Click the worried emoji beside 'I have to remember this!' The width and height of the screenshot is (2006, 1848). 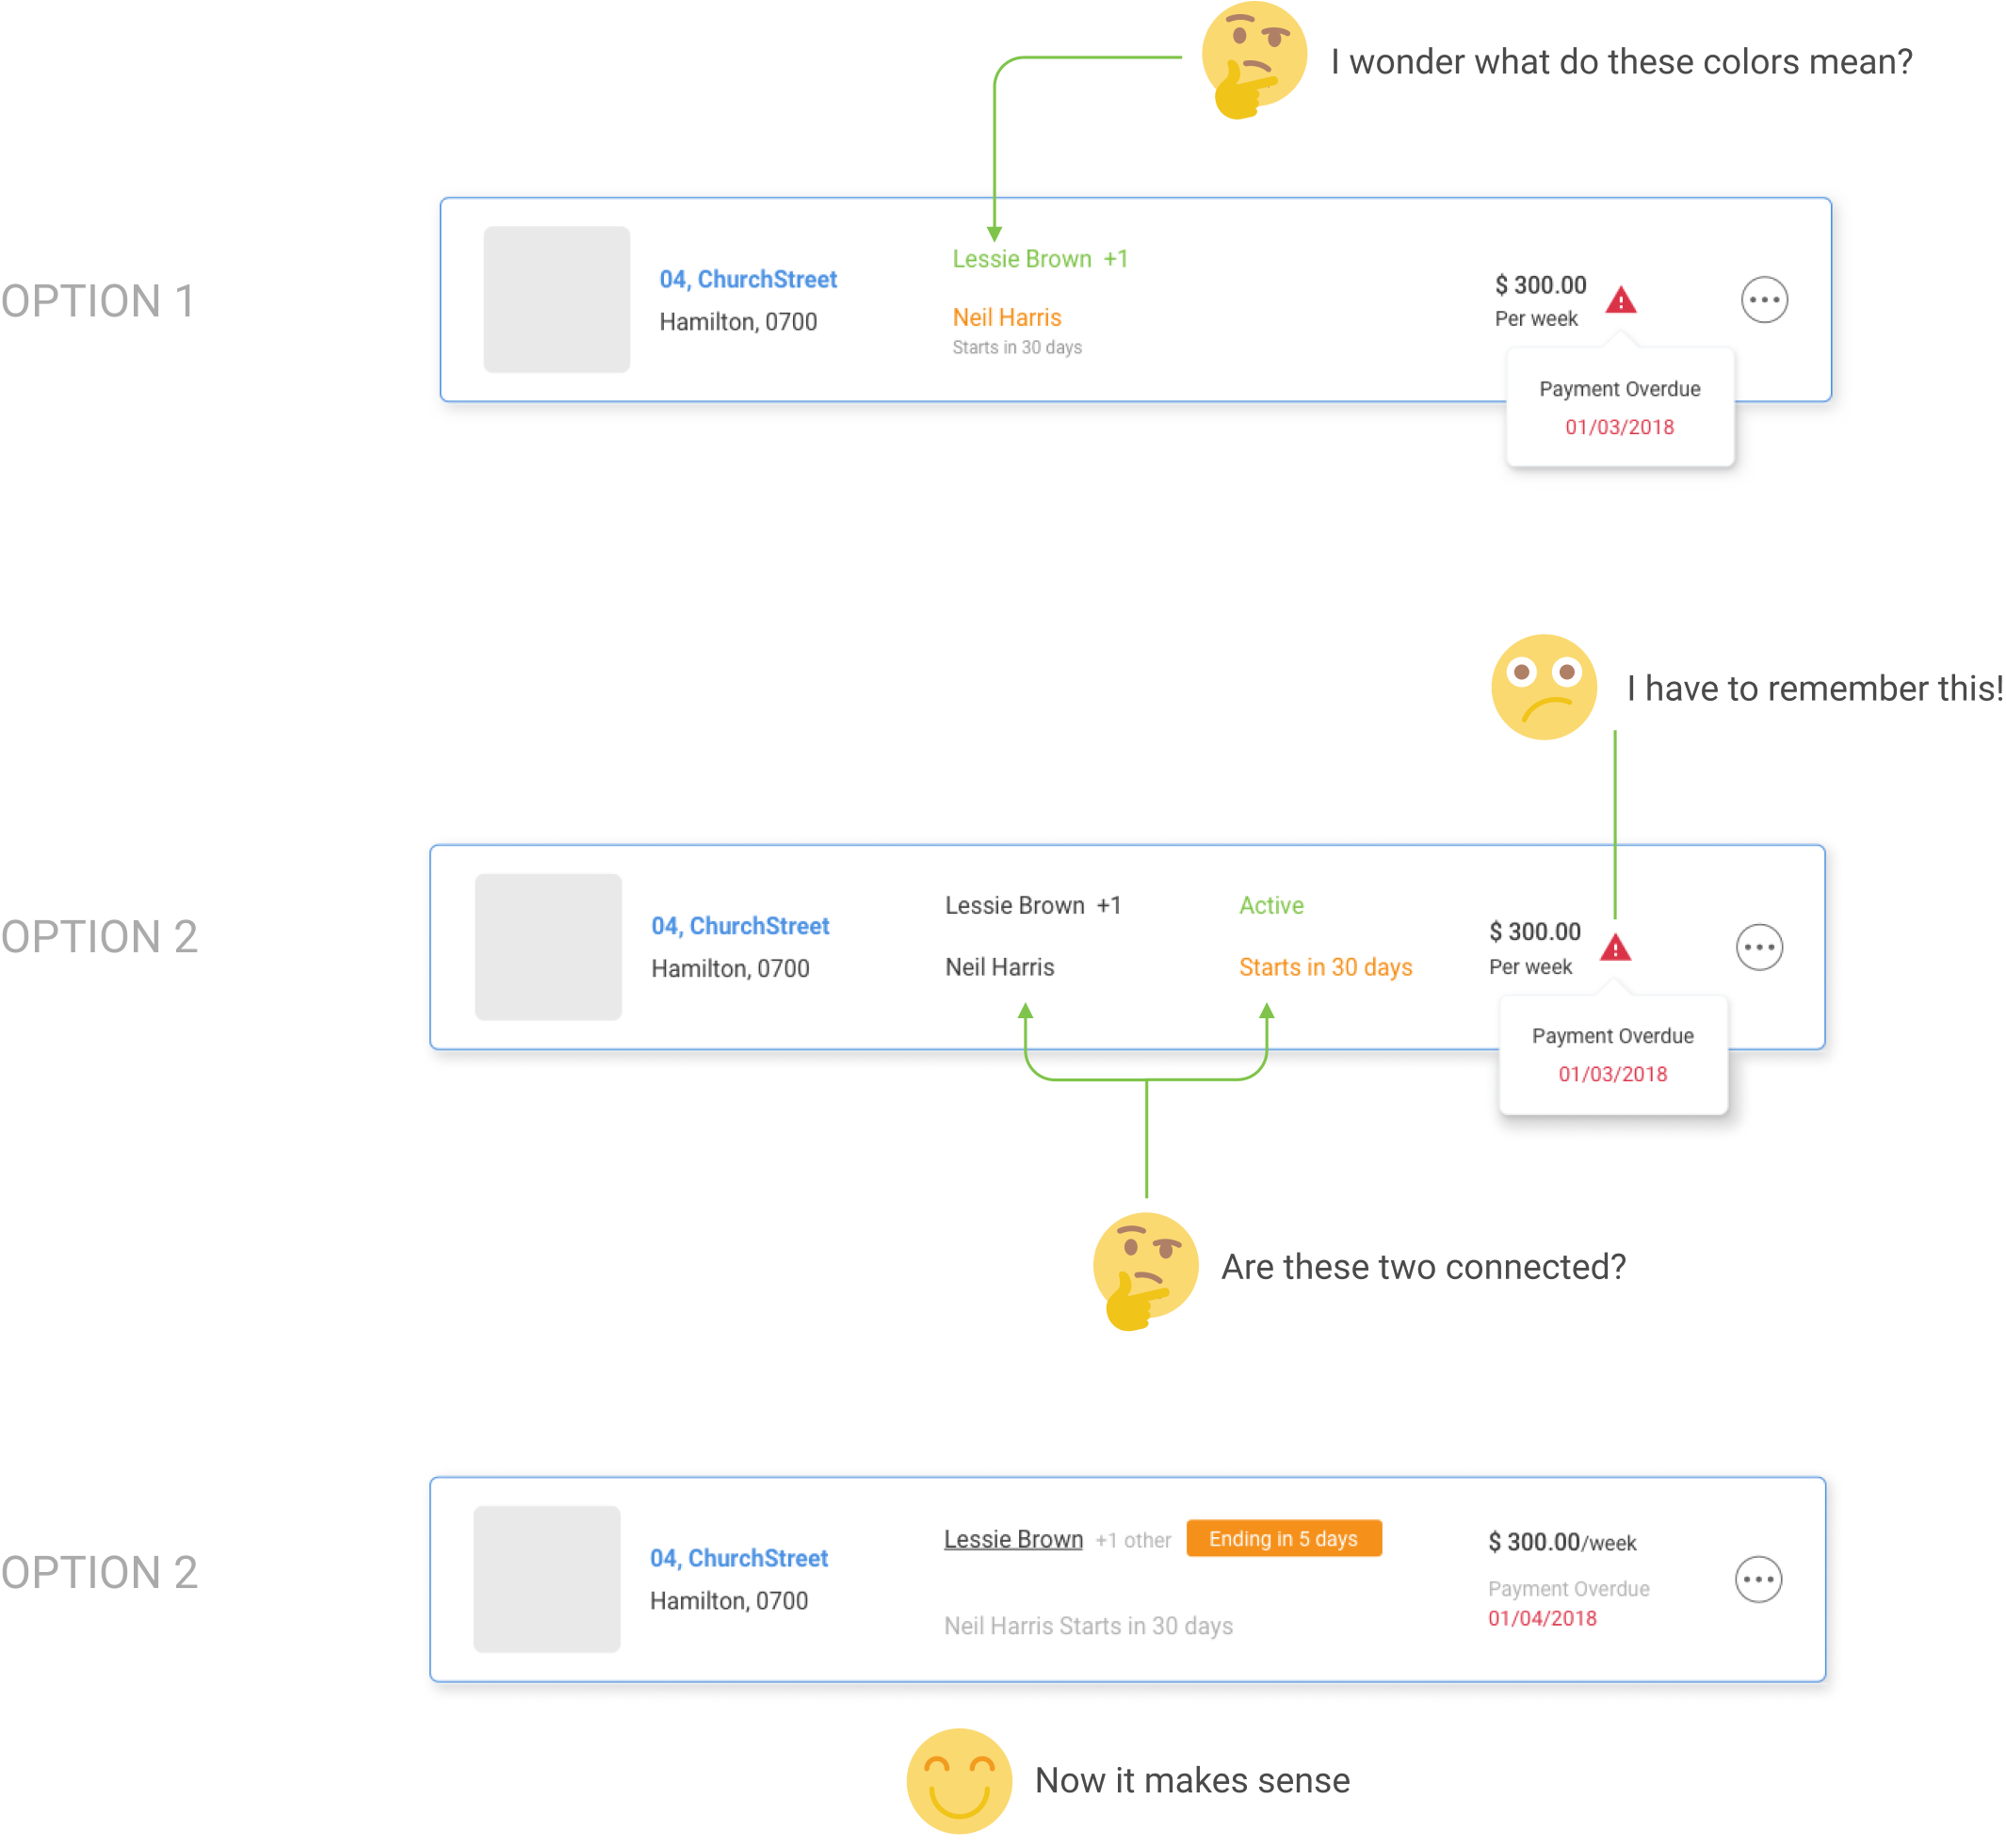coord(1543,687)
